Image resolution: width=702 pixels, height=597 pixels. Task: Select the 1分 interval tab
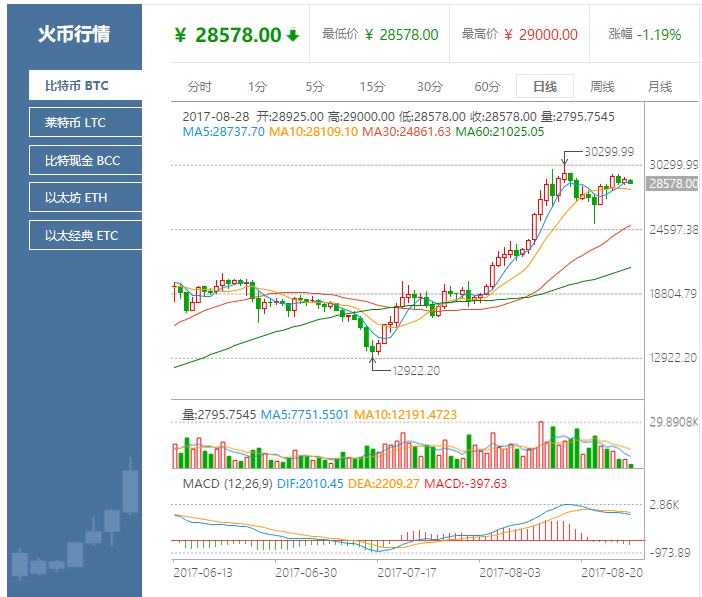tap(257, 86)
